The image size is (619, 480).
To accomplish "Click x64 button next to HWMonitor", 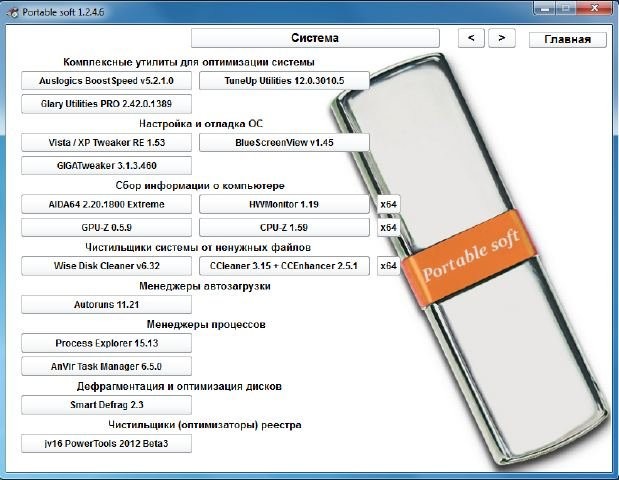I will (388, 204).
